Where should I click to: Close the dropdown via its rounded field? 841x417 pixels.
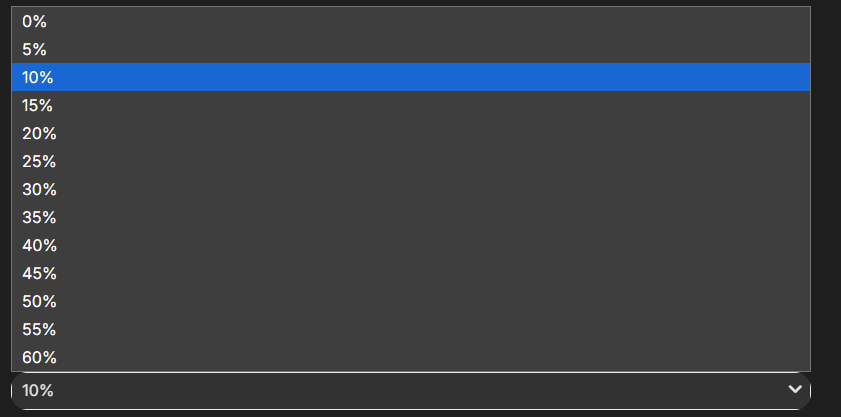pos(411,391)
